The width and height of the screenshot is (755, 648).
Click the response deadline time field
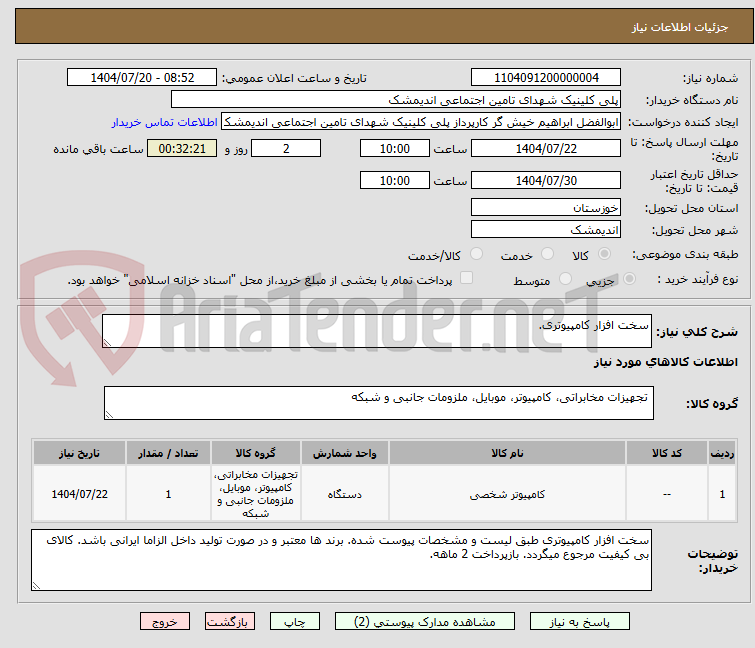(395, 149)
